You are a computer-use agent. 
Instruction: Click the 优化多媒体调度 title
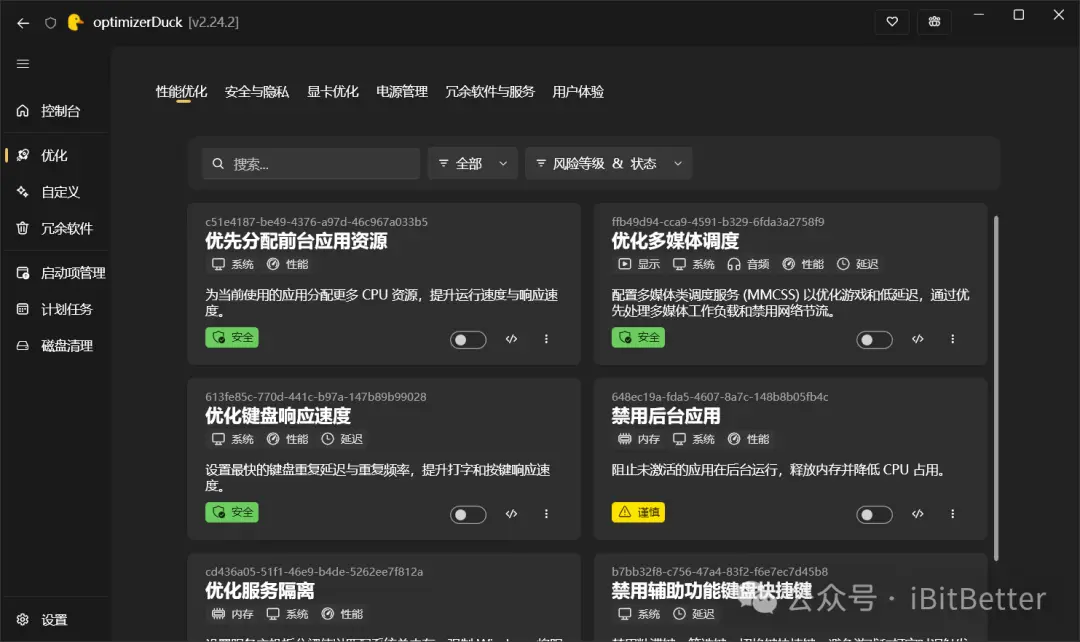(675, 241)
